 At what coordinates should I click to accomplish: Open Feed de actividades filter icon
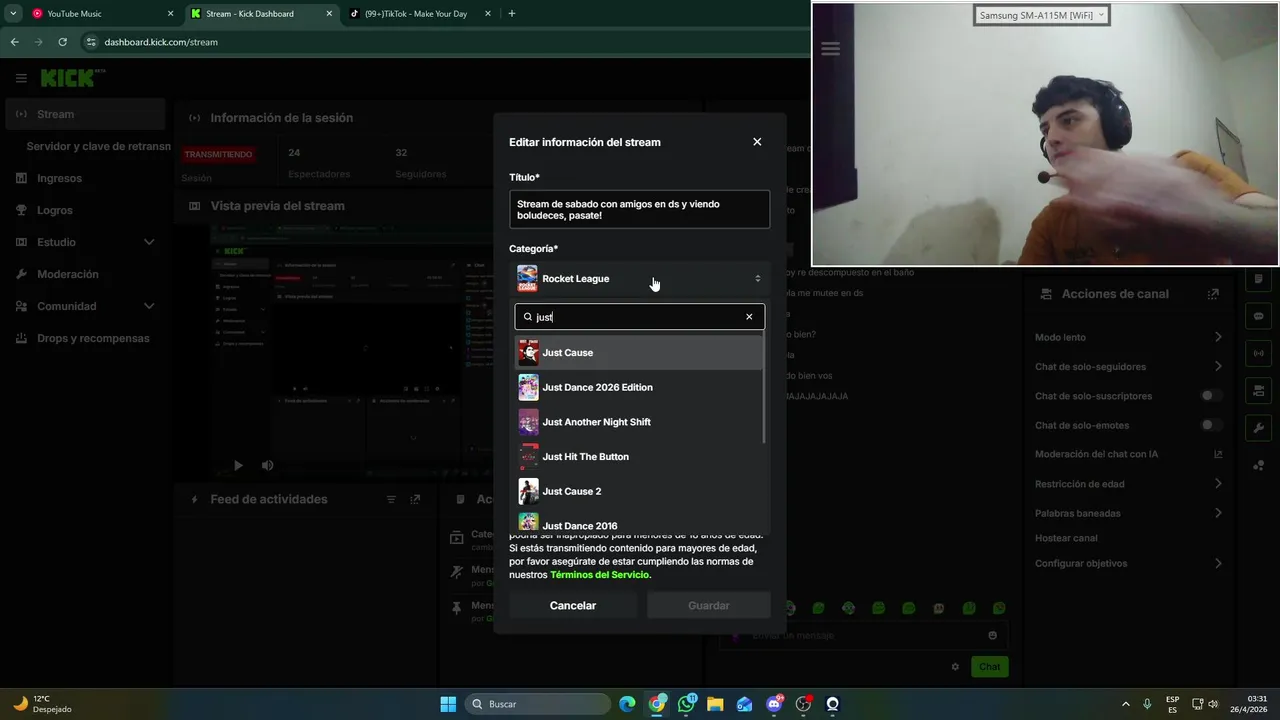(x=391, y=499)
